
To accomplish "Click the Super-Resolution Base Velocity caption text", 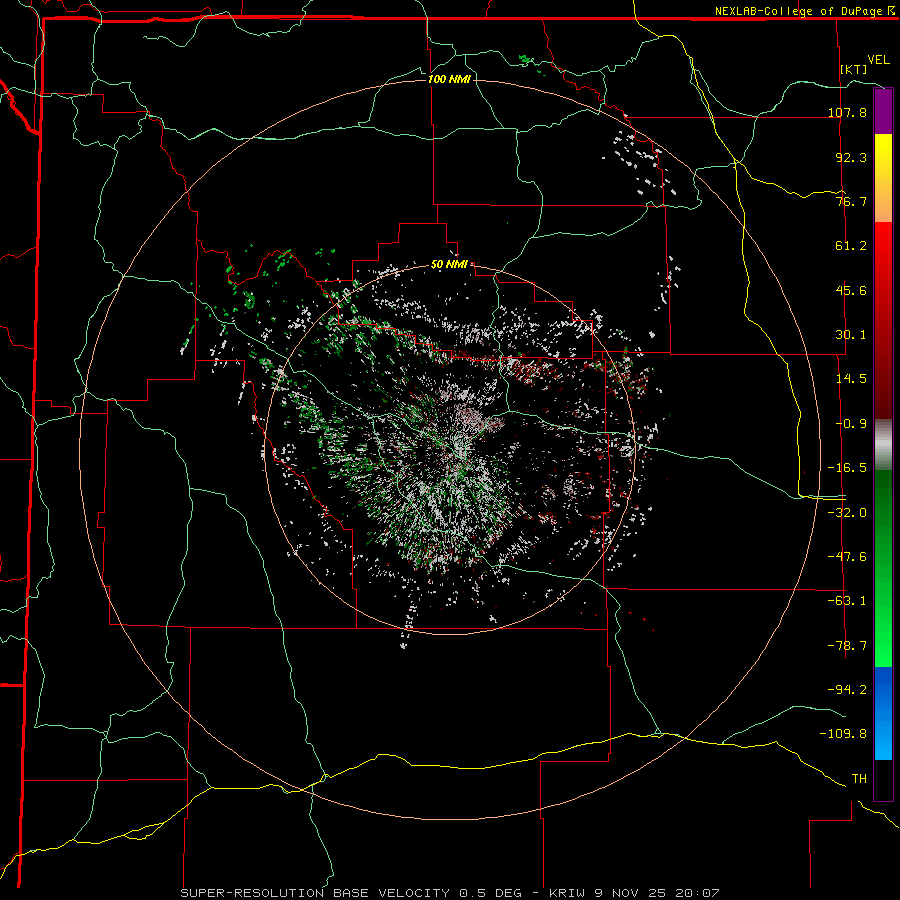I will click(x=449, y=893).
